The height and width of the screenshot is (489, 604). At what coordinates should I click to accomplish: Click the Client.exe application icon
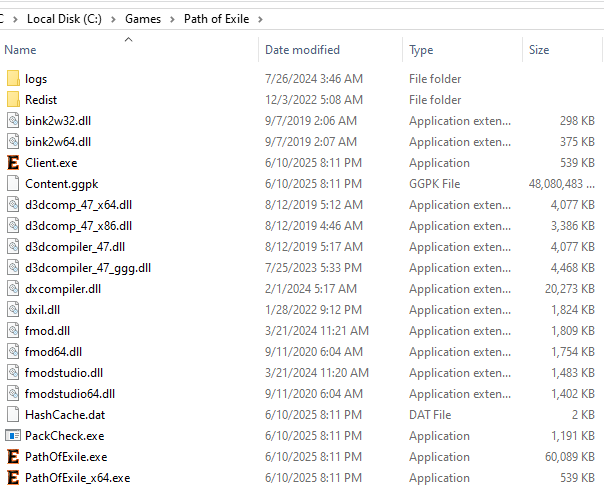[13, 163]
